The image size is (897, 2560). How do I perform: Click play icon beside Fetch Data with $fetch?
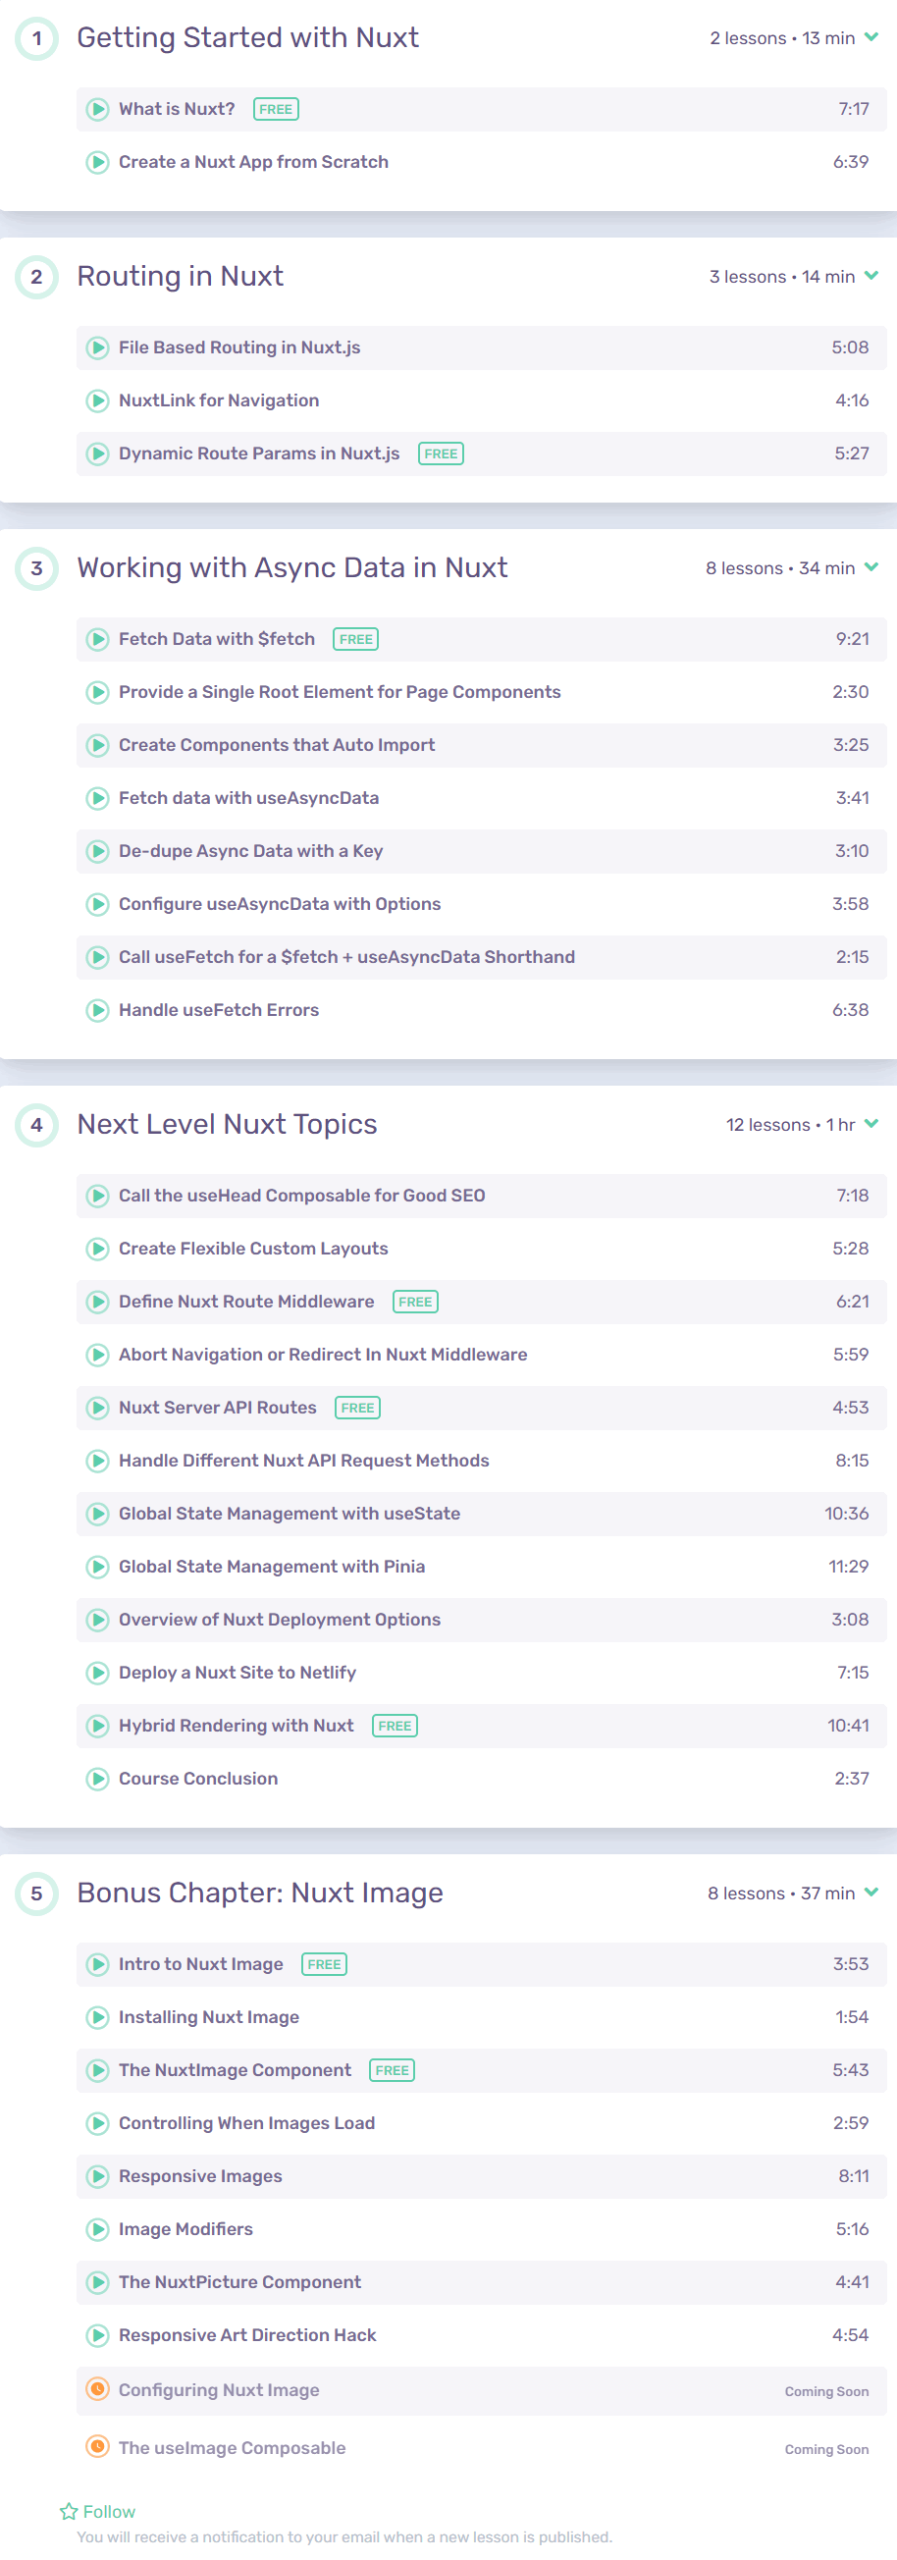(x=97, y=639)
